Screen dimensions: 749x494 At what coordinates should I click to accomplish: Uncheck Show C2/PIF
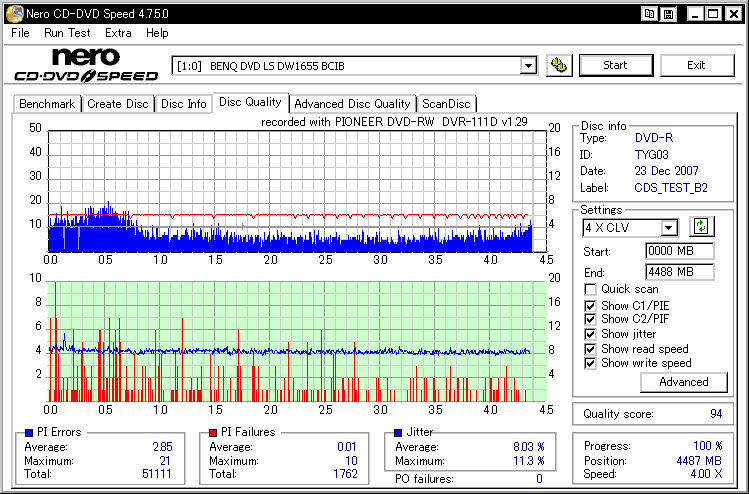point(590,319)
